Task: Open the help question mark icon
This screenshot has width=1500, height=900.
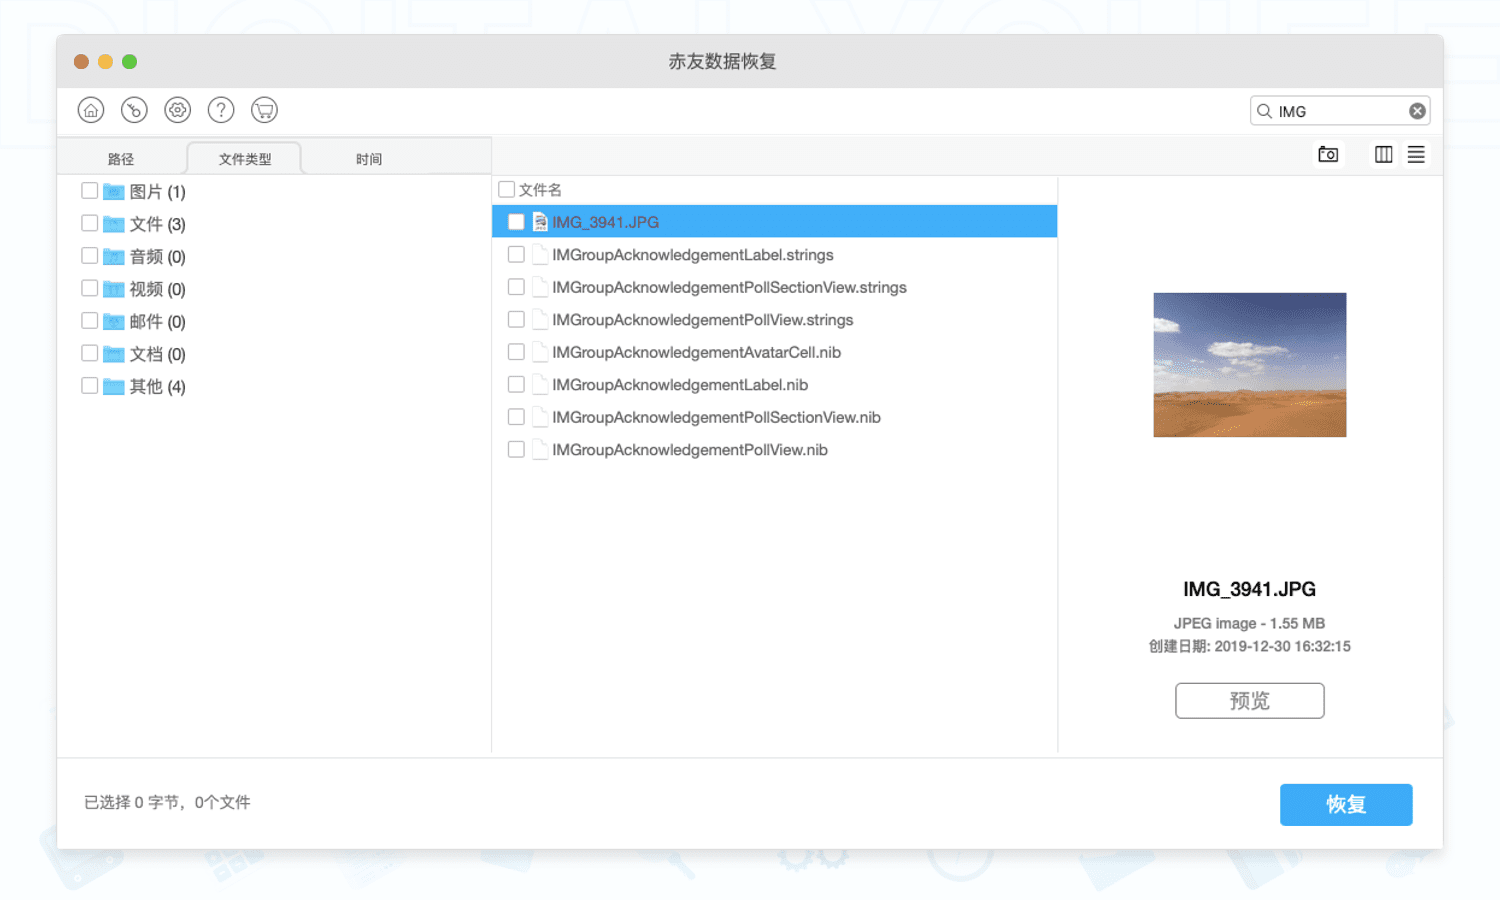Action: (x=221, y=110)
